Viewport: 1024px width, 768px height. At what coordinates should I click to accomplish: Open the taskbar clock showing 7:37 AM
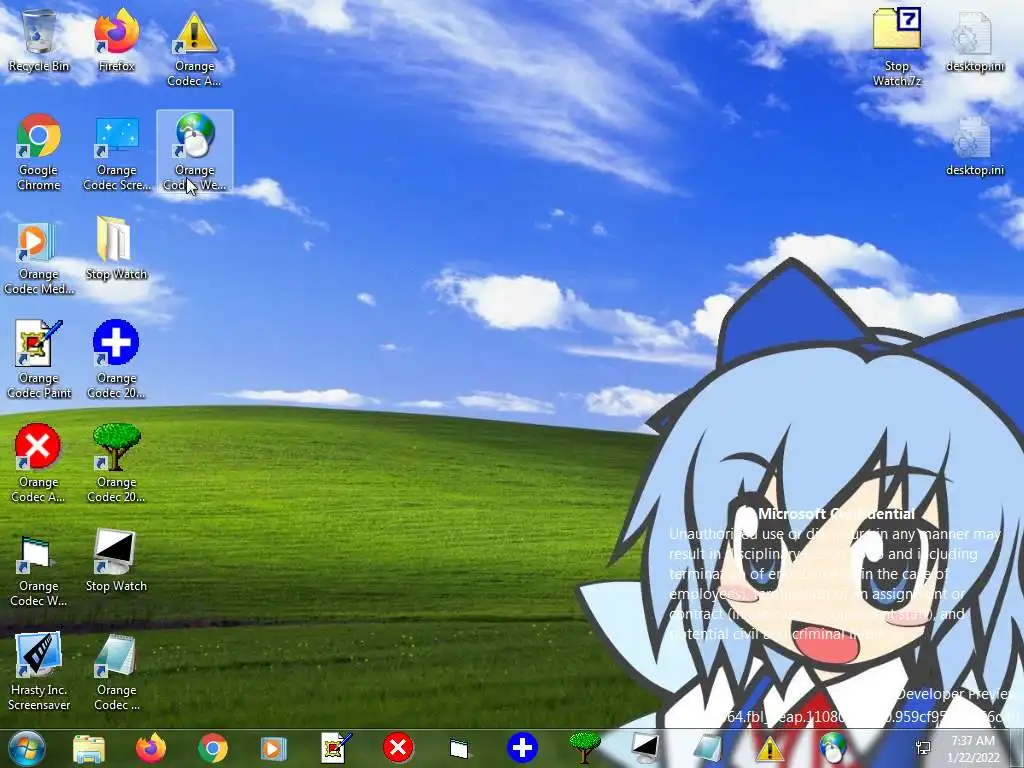coord(973,749)
